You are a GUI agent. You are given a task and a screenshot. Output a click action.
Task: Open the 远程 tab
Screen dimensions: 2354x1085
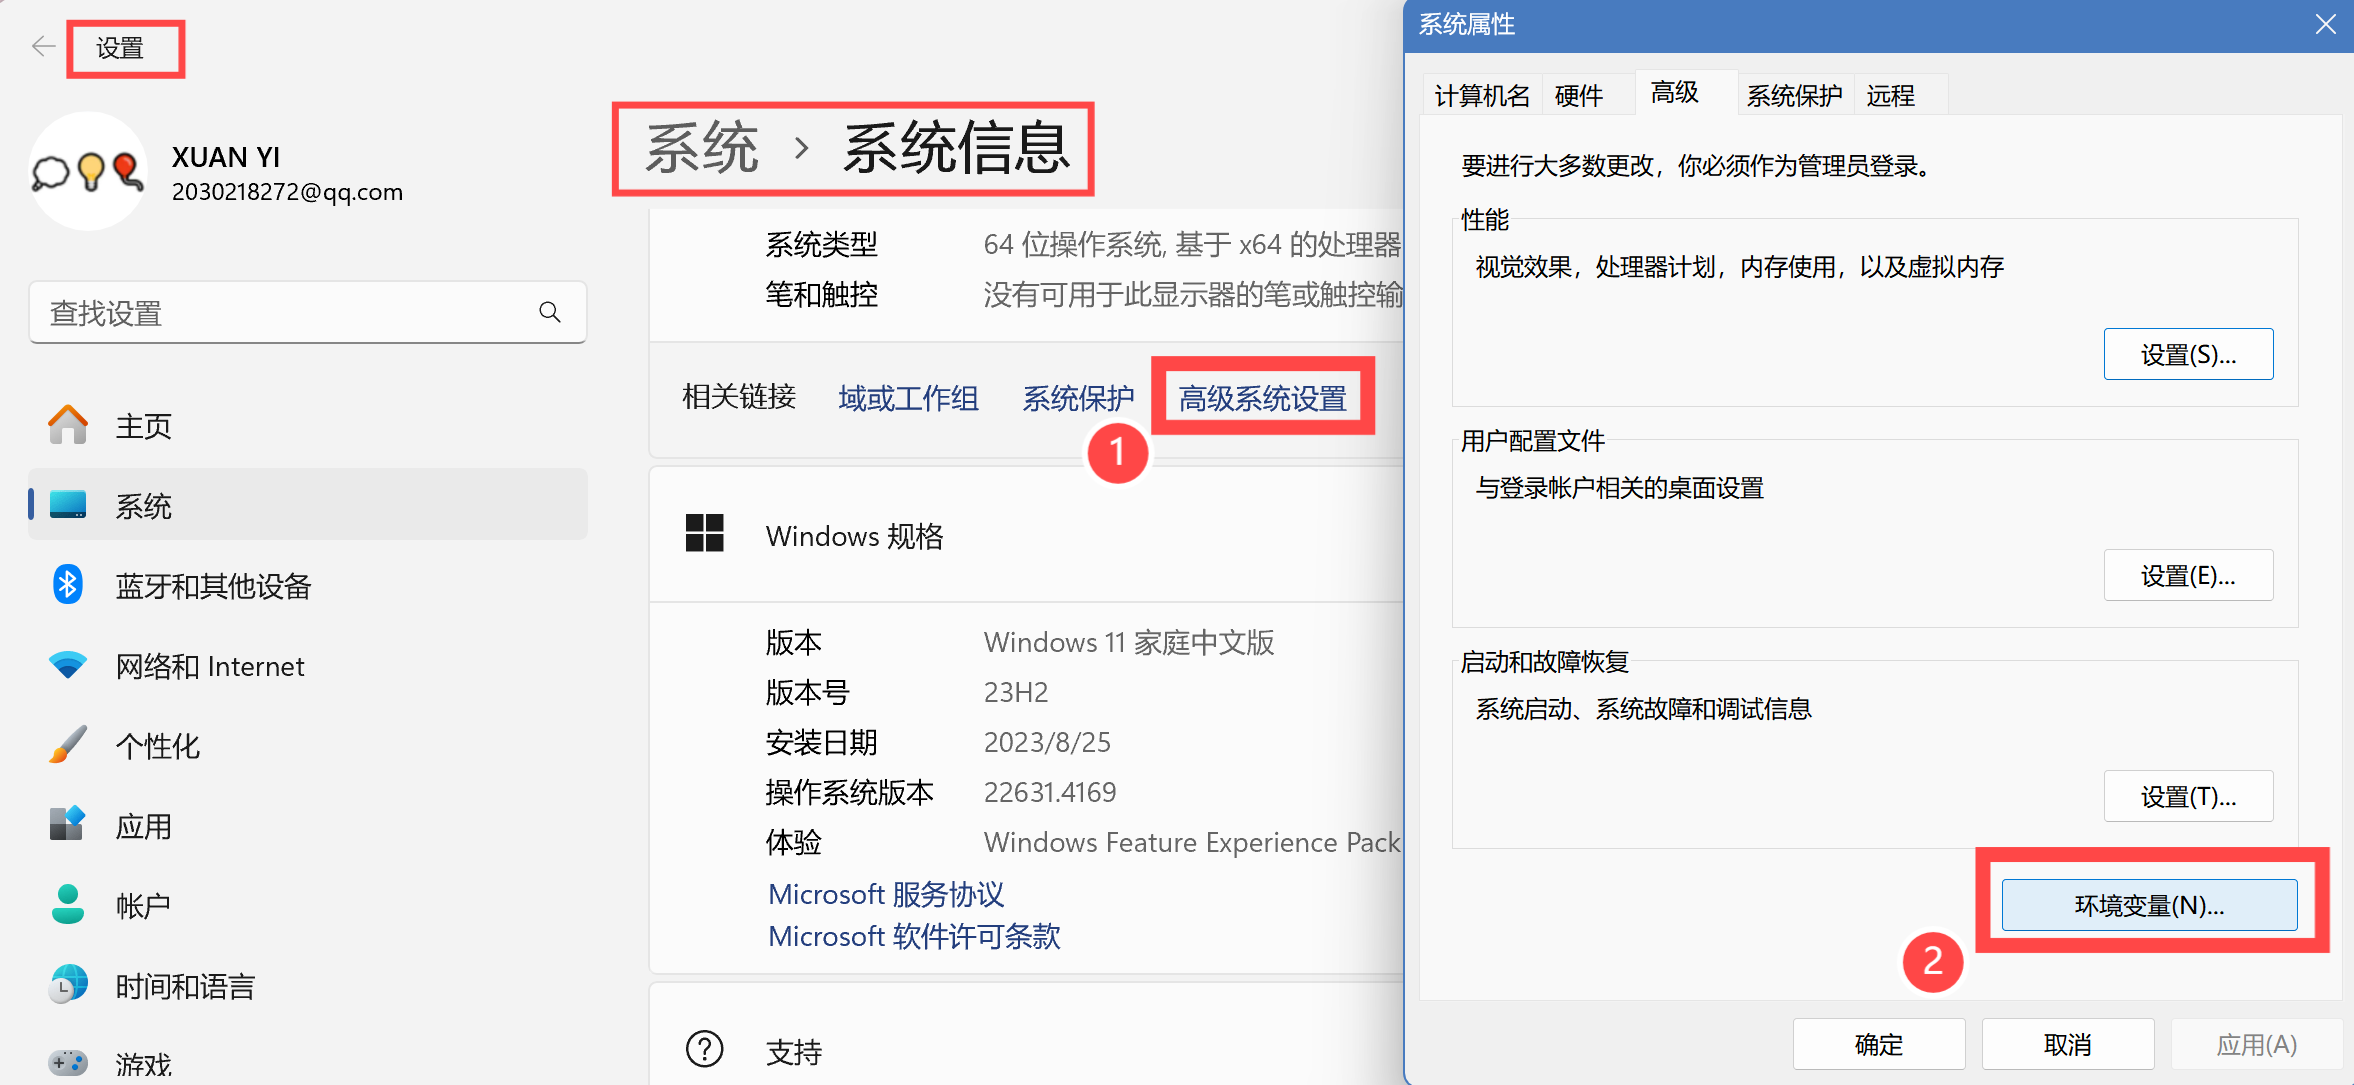[1890, 96]
